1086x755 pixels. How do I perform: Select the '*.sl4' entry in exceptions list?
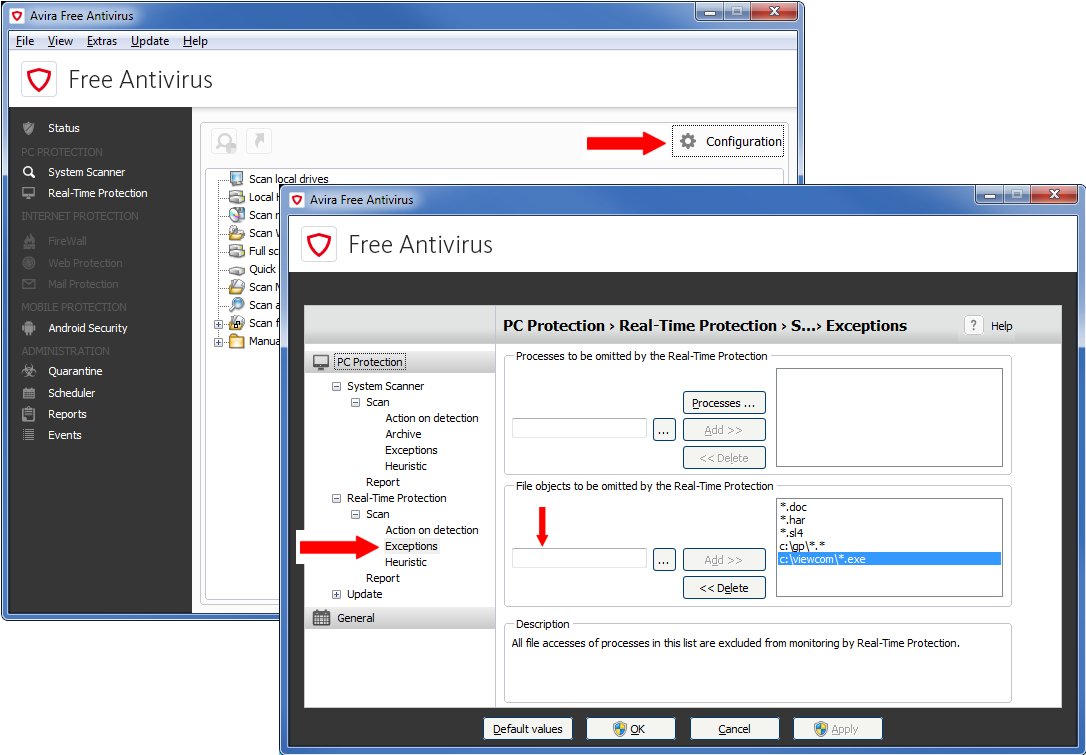pyautogui.click(x=792, y=533)
